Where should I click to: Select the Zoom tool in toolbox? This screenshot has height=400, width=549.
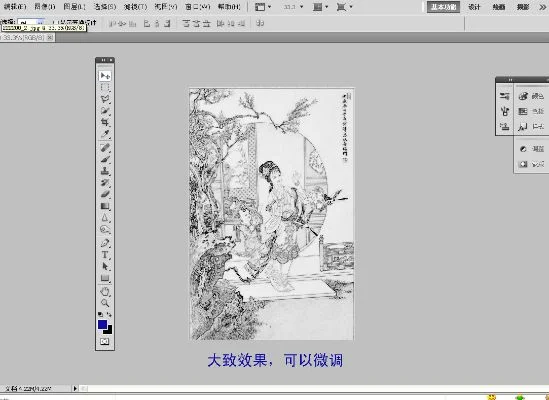click(105, 303)
